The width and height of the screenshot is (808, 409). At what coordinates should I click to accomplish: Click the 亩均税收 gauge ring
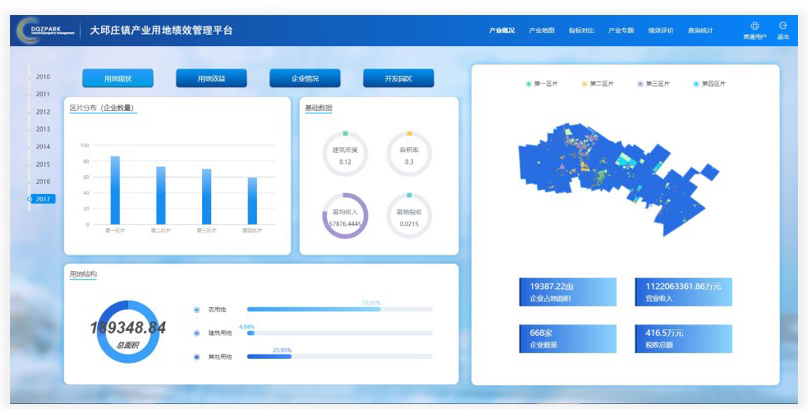408,216
